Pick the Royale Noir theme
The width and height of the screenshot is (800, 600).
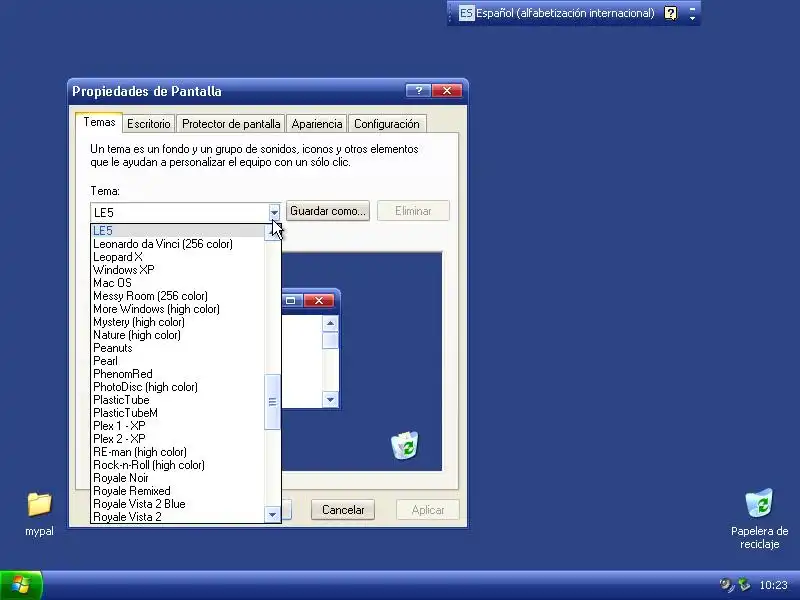[178, 478]
